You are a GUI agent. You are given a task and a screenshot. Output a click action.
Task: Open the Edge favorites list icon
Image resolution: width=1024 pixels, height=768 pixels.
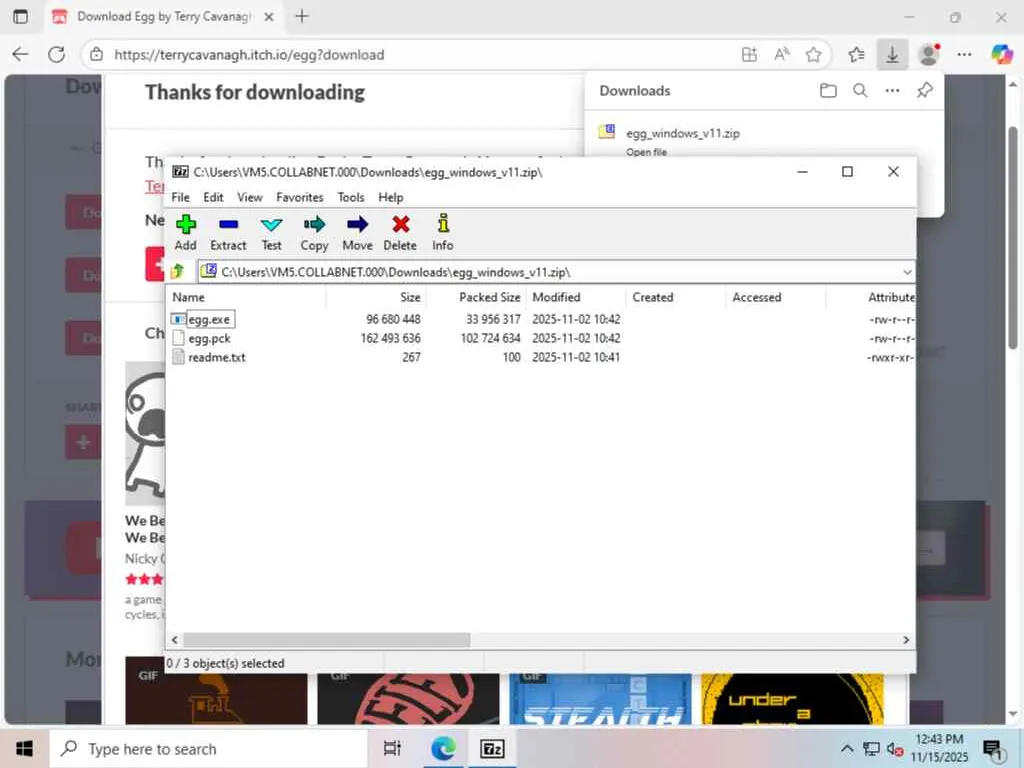point(856,55)
